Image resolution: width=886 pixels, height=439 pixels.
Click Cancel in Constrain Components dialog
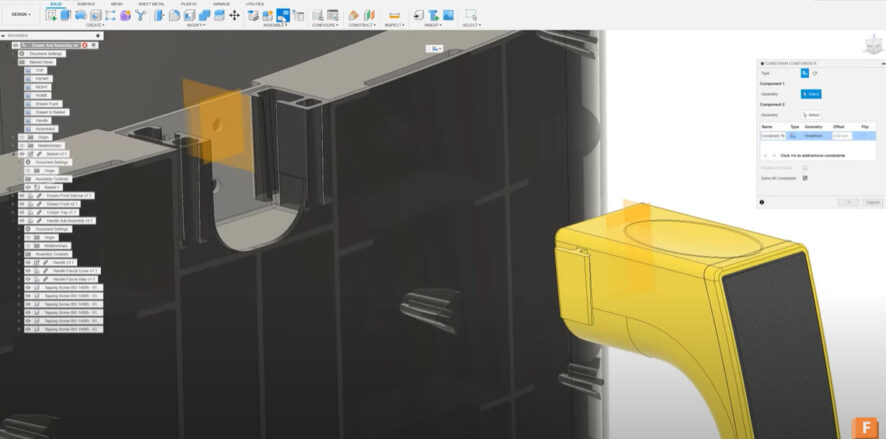click(873, 202)
